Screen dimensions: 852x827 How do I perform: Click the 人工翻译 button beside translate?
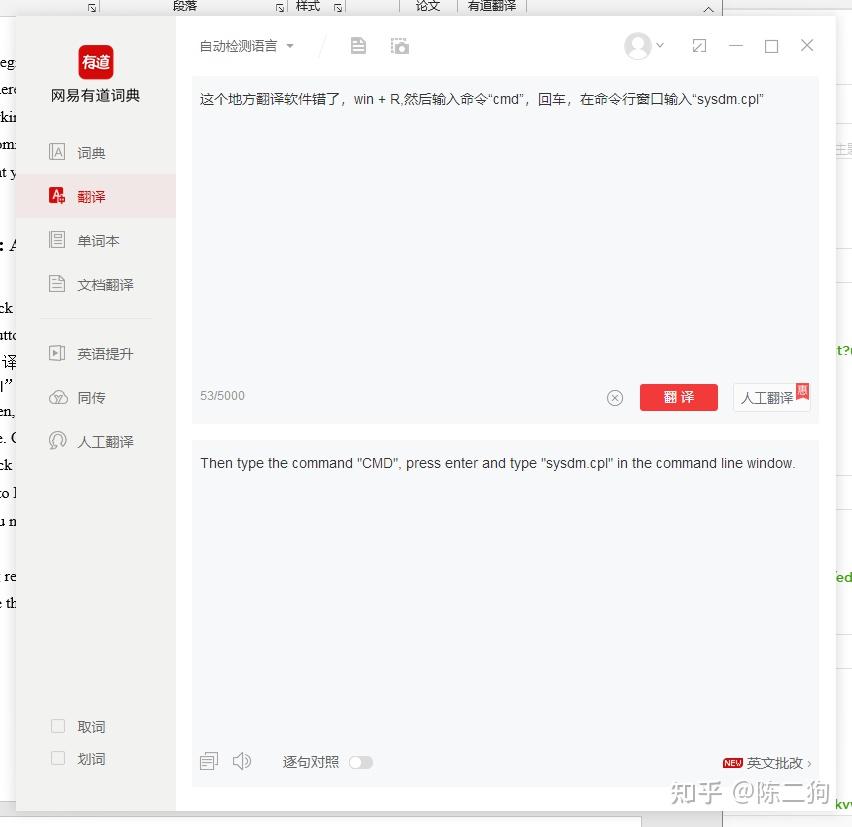[x=772, y=397]
